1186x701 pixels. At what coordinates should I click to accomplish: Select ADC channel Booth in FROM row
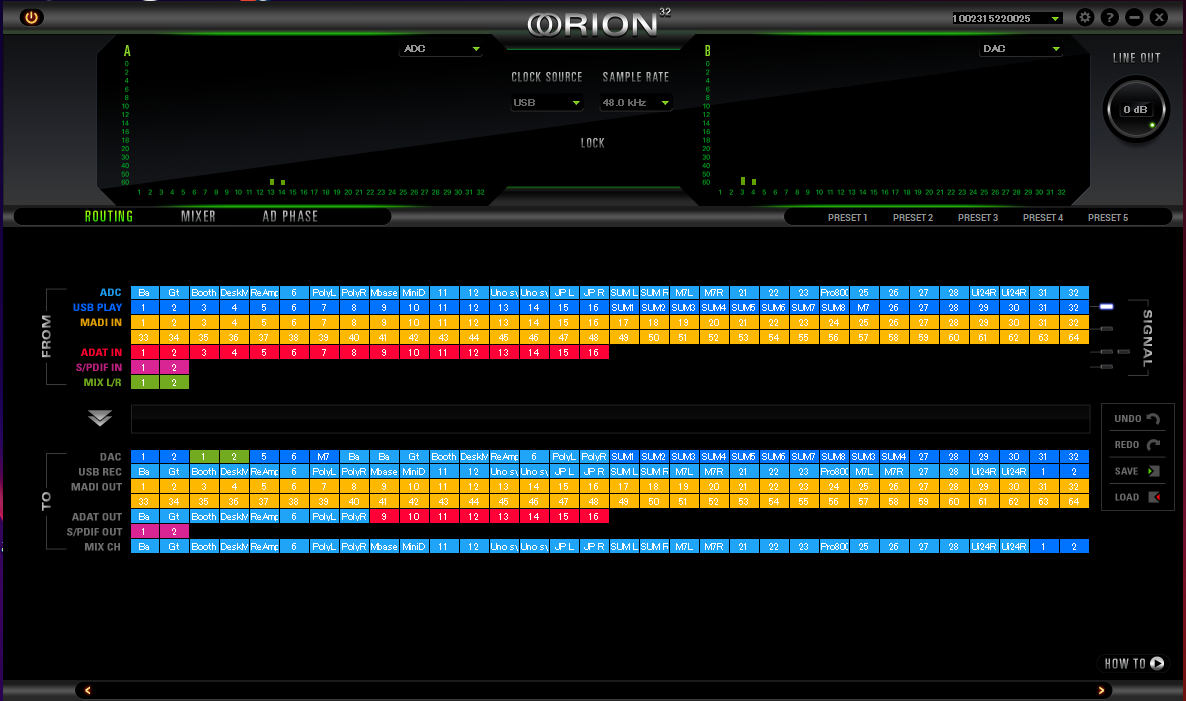[x=203, y=293]
